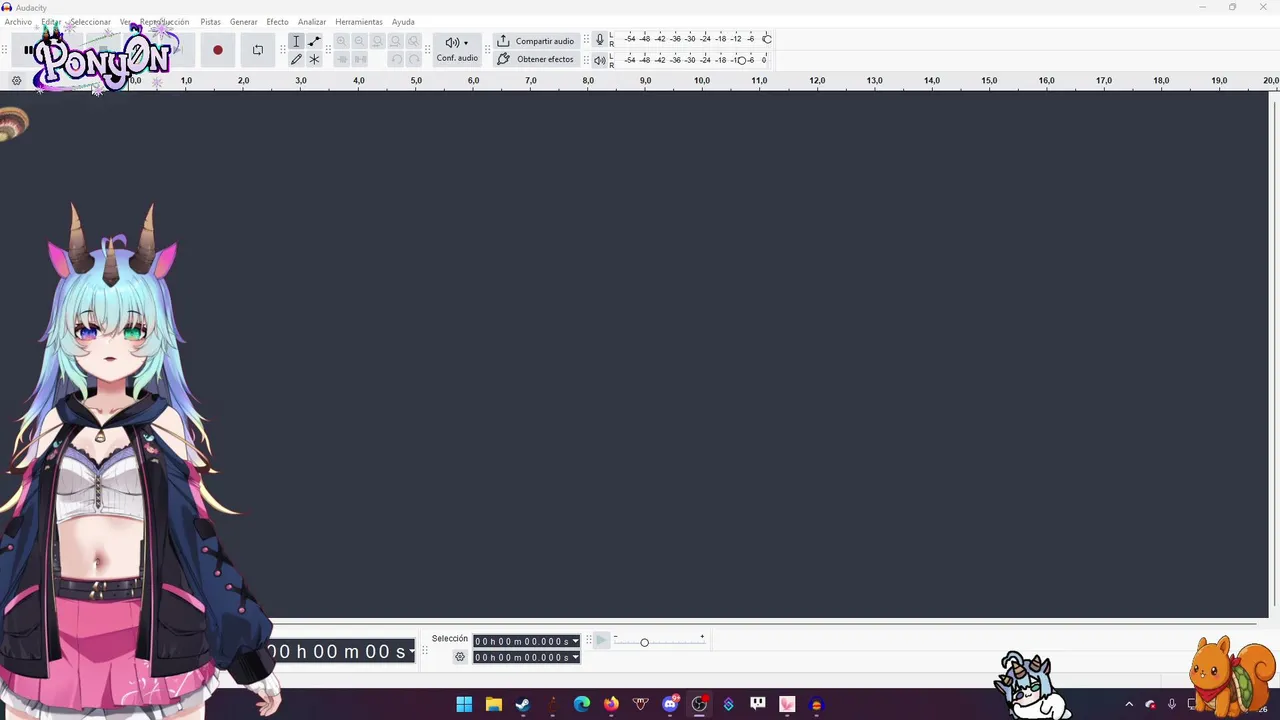Click the Zoom Out magnifier icon
This screenshot has height=720, width=1280.
[x=360, y=41]
